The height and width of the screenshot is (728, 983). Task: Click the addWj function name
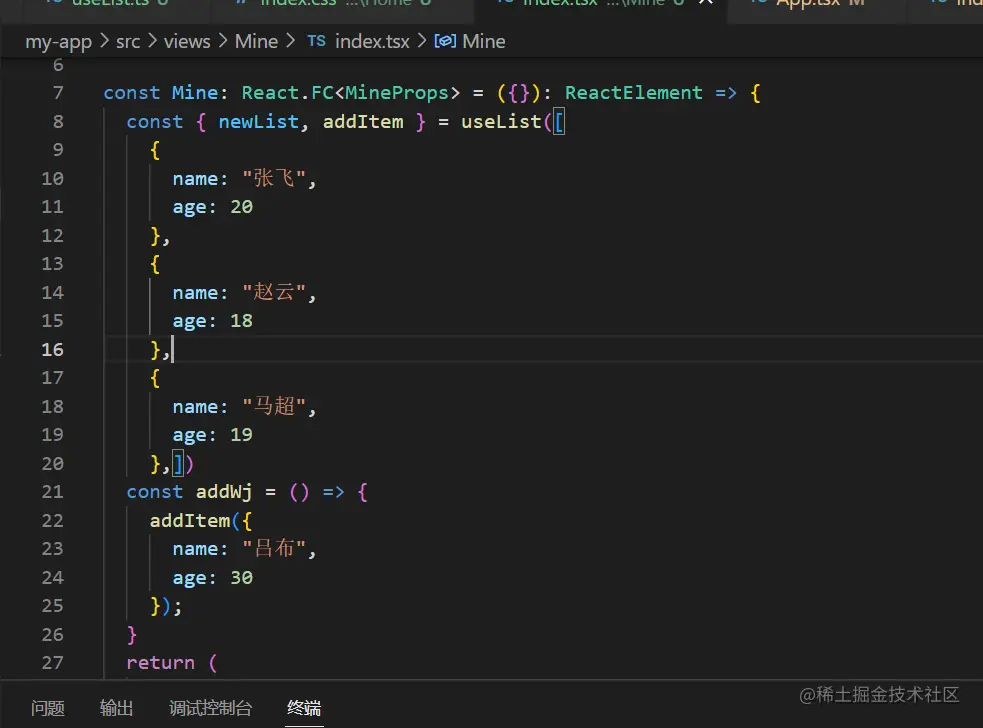click(224, 492)
